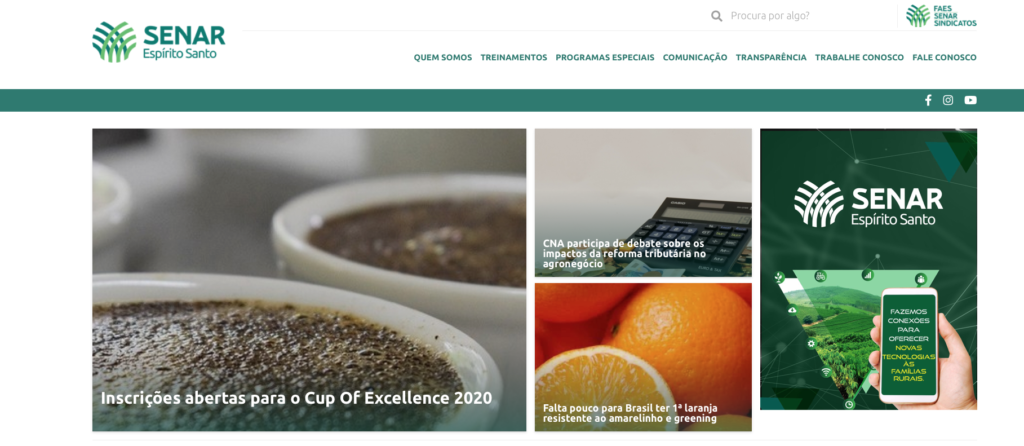Open the Facebook social icon
The height and width of the screenshot is (446, 1024).
(927, 100)
